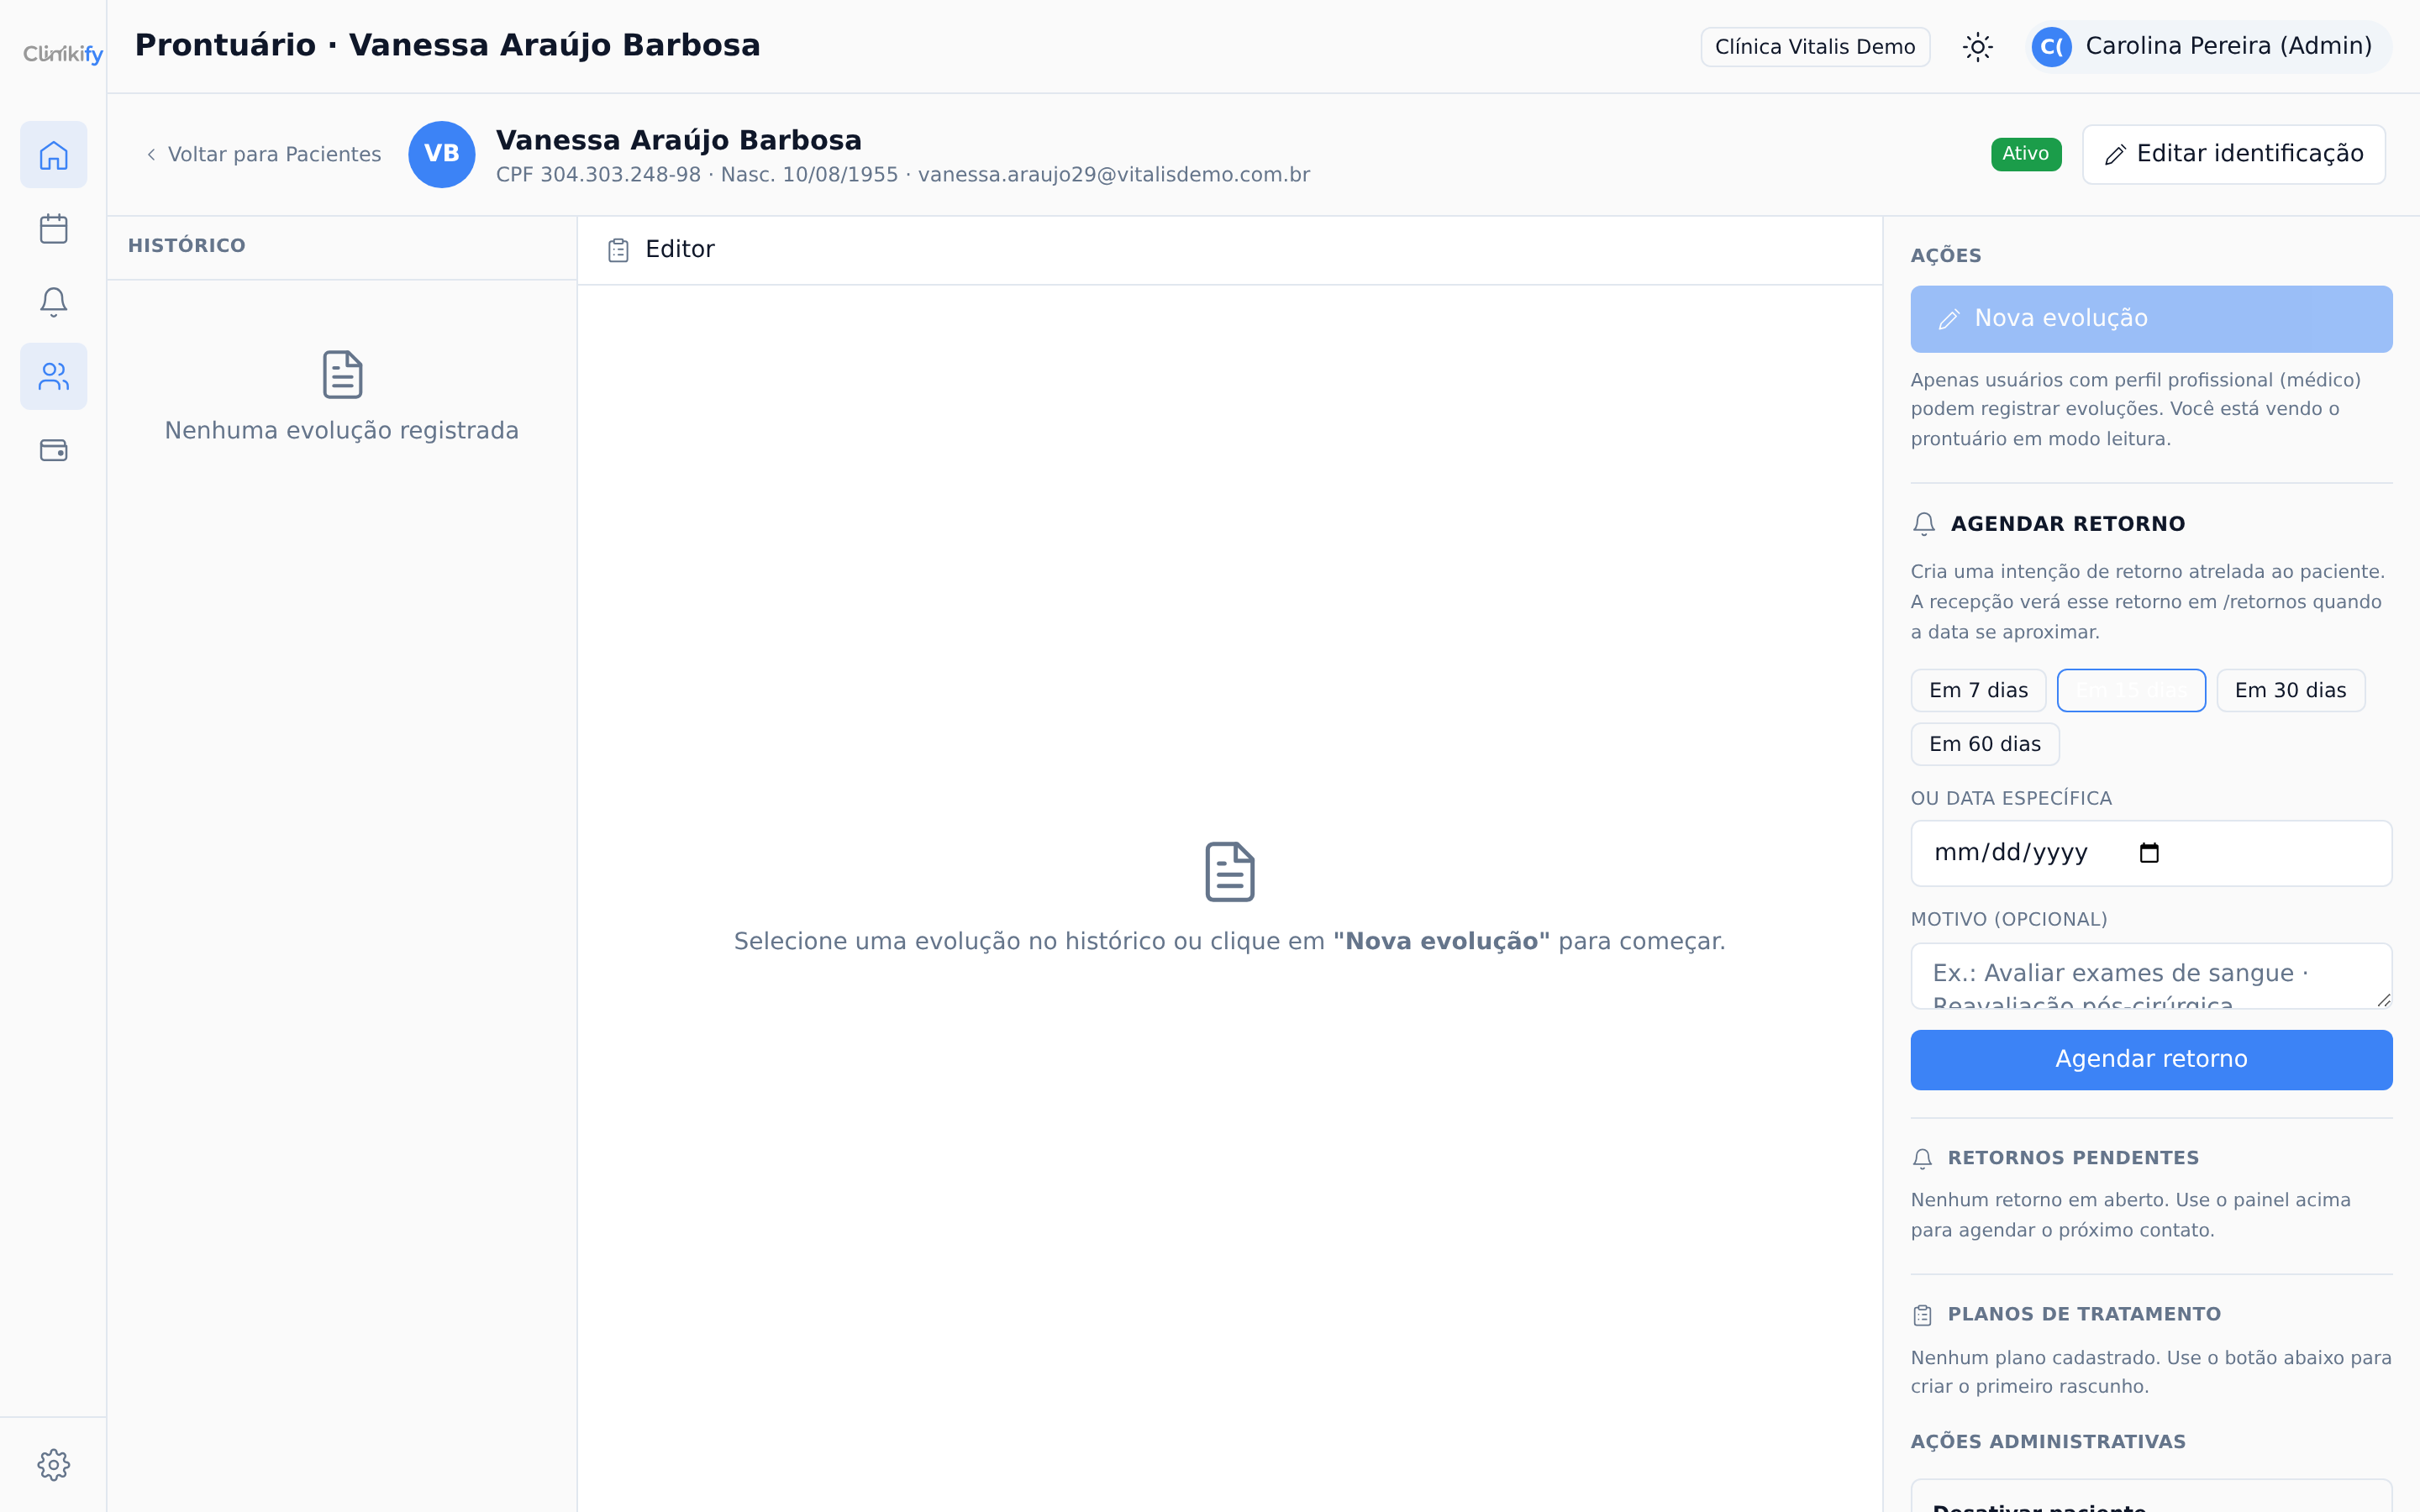The height and width of the screenshot is (1512, 2420).
Task: Click the HISTÓRICO panel heading
Action: 187,246
